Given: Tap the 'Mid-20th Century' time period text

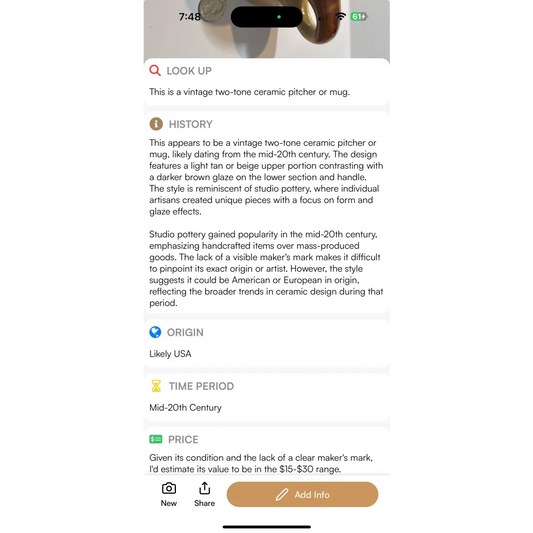Looking at the screenshot, I should click(x=185, y=408).
